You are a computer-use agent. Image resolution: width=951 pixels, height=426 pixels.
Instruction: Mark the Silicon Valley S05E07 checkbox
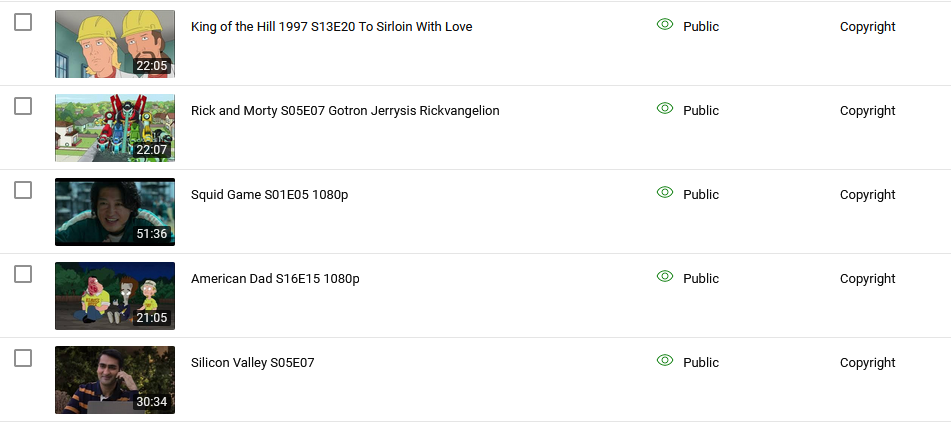click(x=23, y=359)
